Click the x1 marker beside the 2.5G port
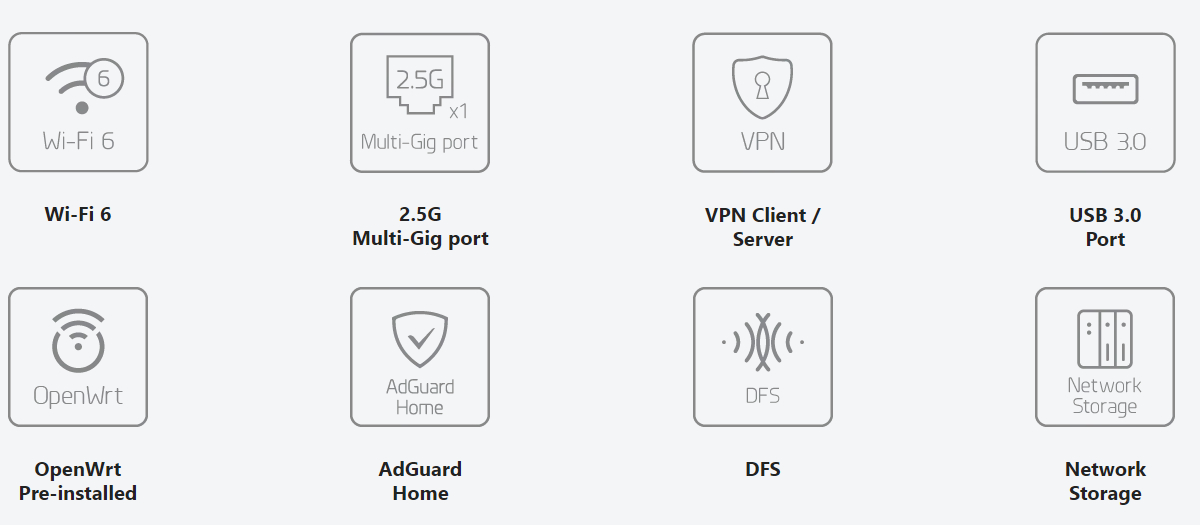The width and height of the screenshot is (1200, 525). [x=459, y=111]
